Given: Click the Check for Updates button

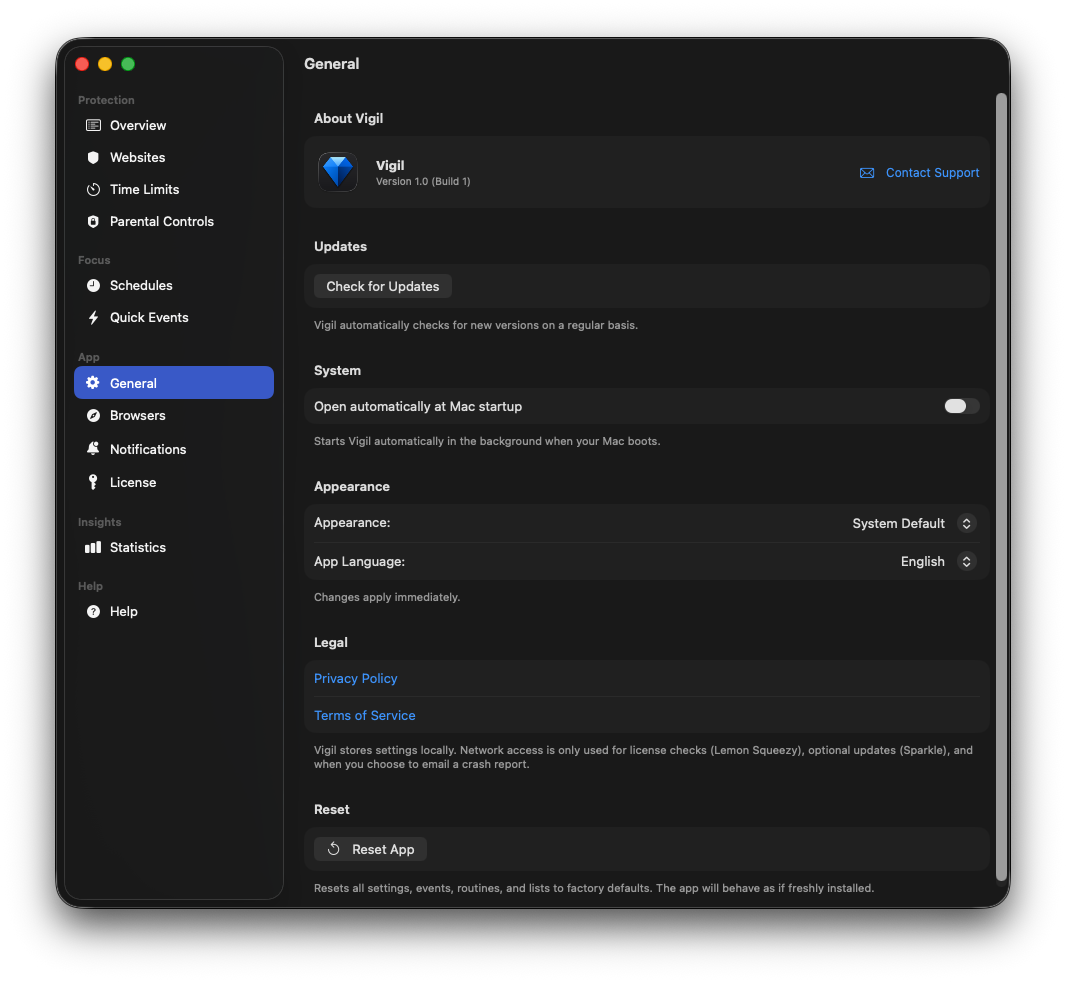Looking at the screenshot, I should pyautogui.click(x=383, y=286).
